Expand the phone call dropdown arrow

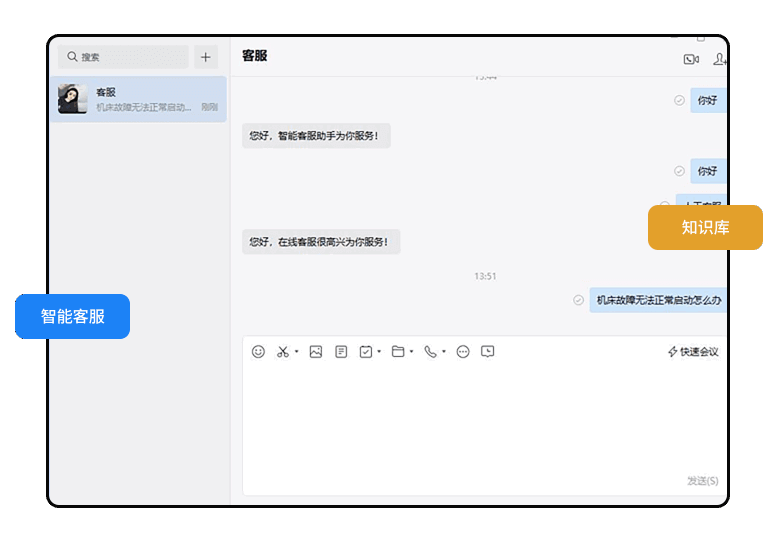pyautogui.click(x=443, y=352)
